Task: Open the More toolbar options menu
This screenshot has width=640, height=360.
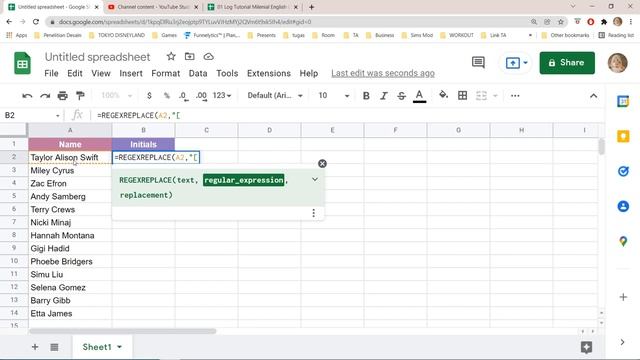Action: click(x=515, y=96)
